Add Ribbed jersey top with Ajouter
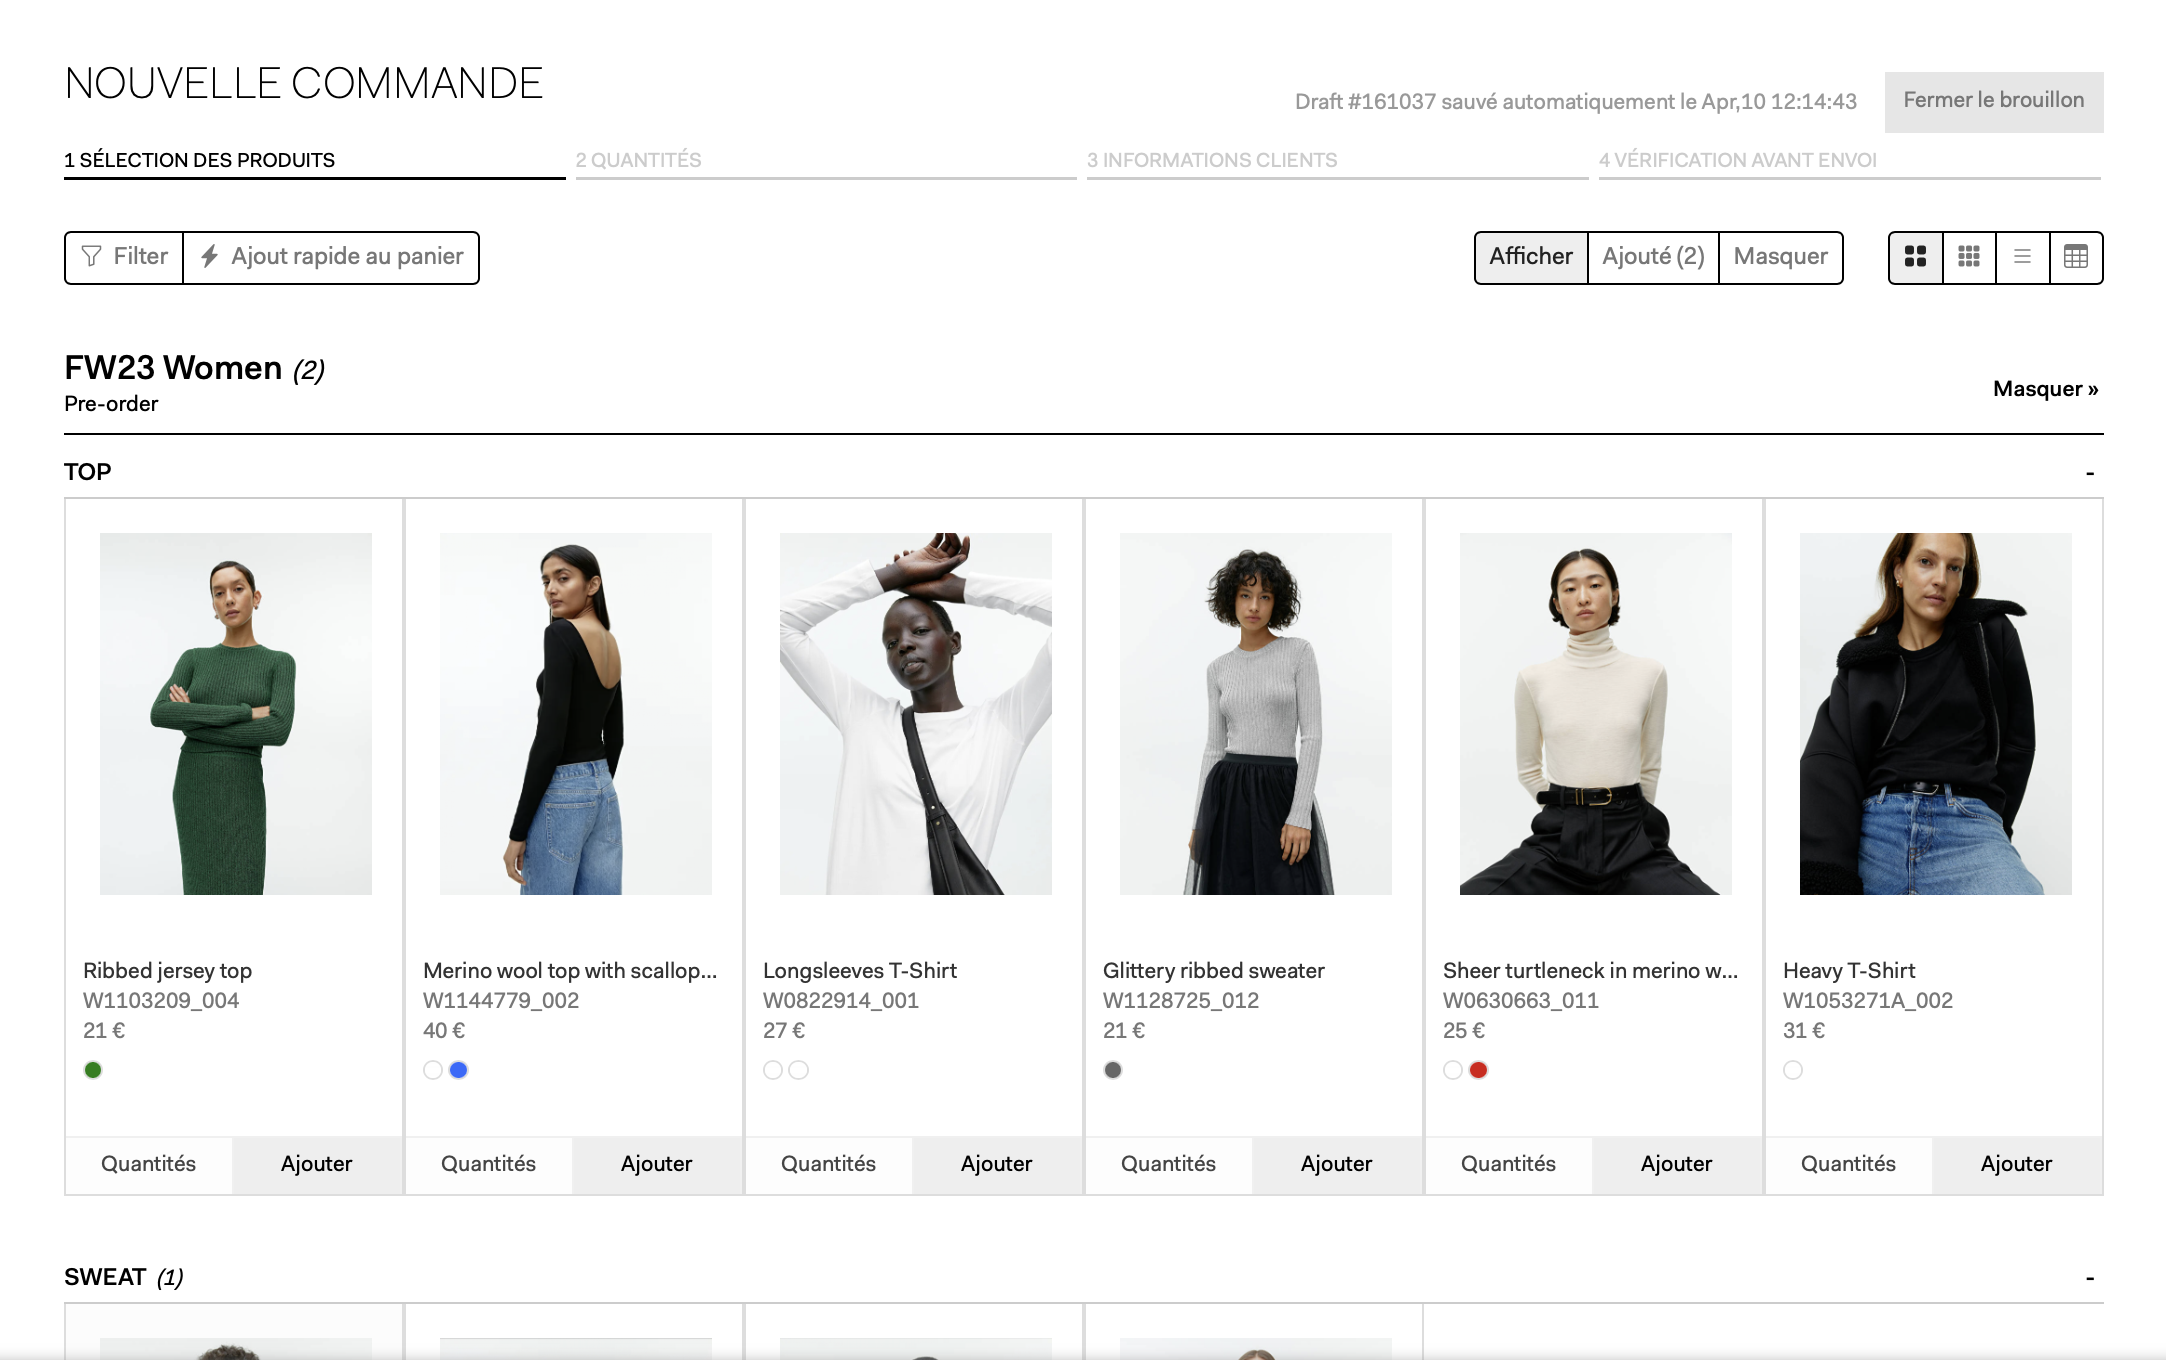 317,1165
